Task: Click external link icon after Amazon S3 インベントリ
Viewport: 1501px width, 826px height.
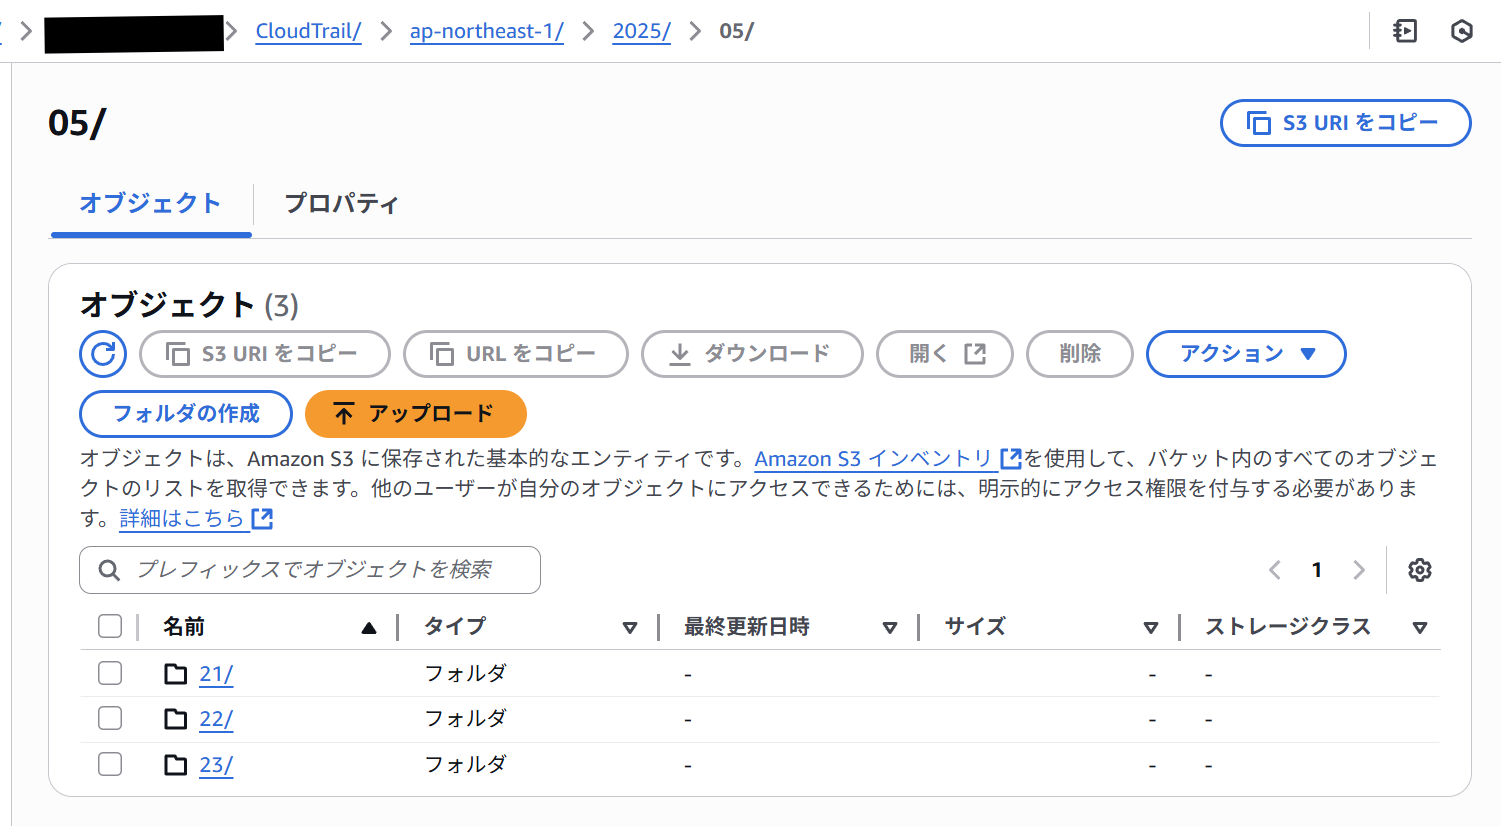Action: pyautogui.click(x=1011, y=458)
